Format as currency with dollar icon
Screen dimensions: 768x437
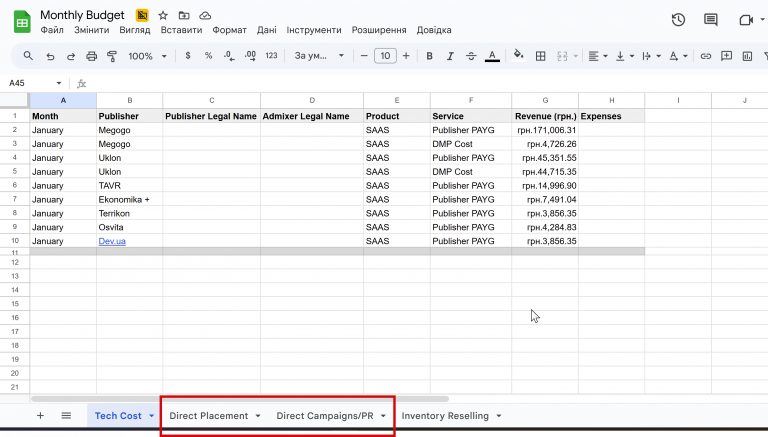[188, 56]
